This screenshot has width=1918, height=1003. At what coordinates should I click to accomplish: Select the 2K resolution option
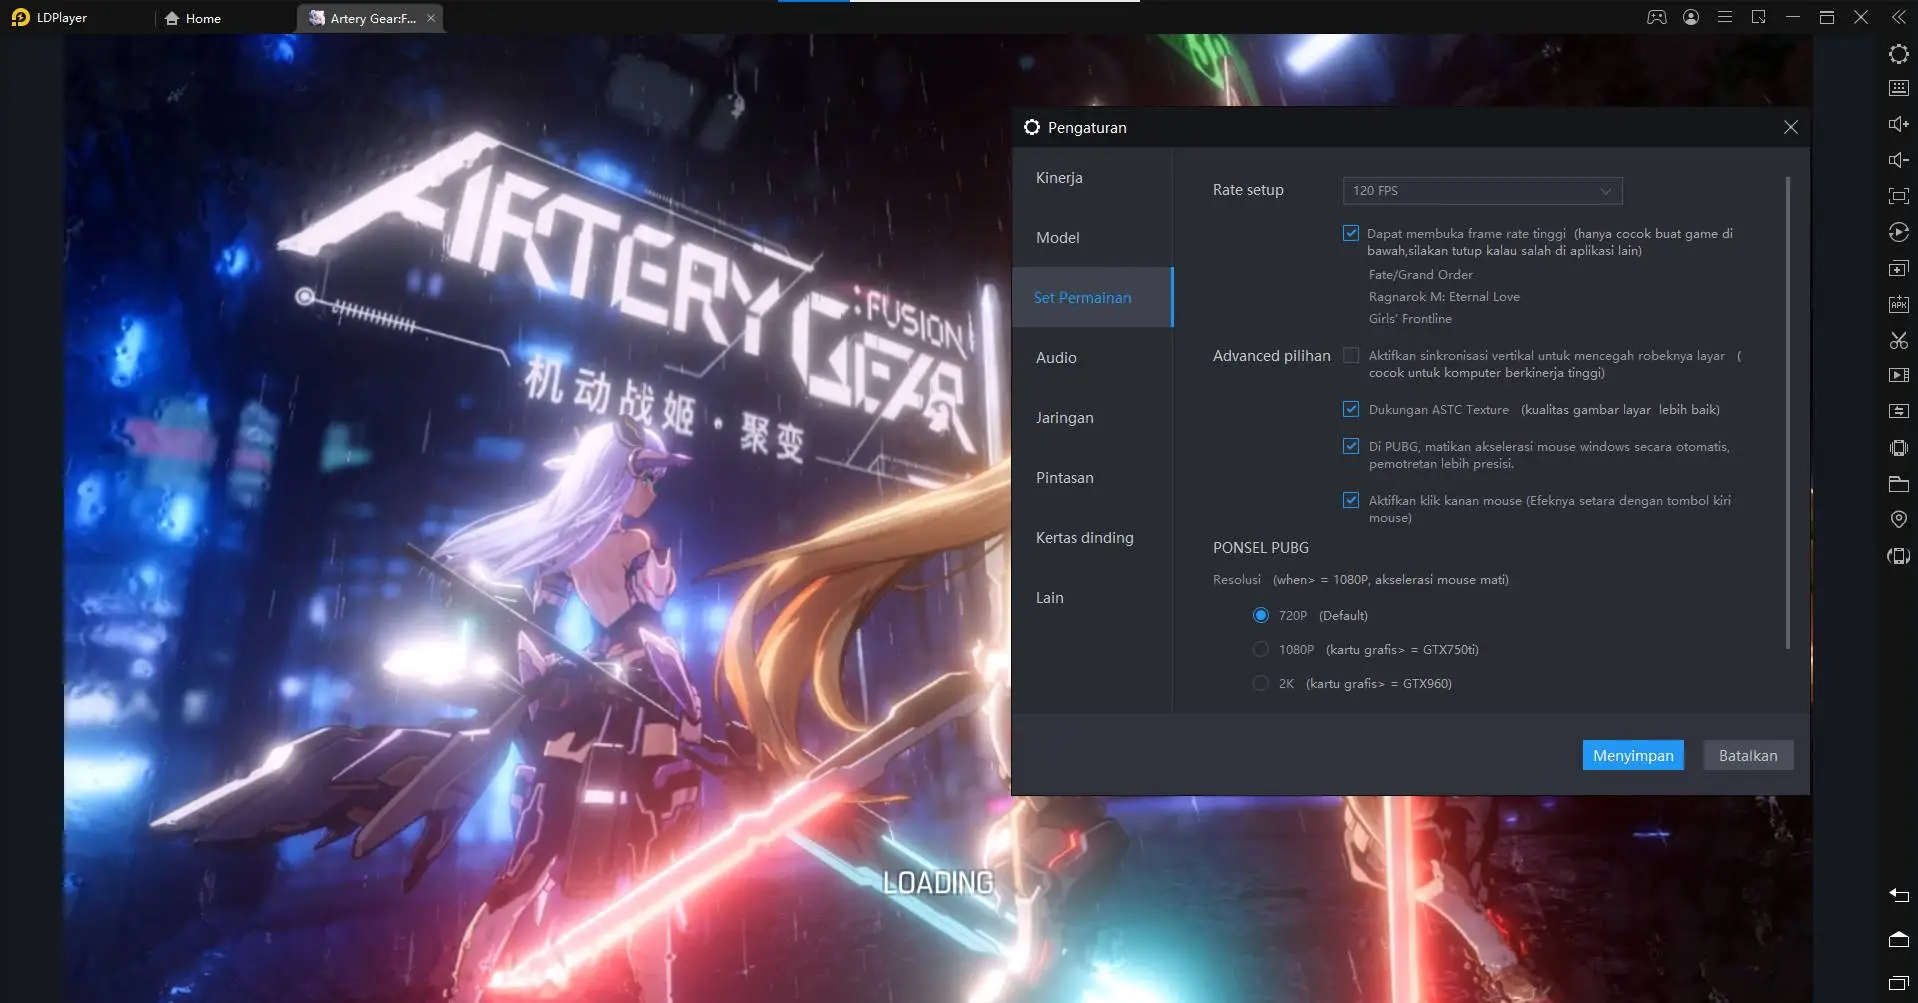(1261, 683)
